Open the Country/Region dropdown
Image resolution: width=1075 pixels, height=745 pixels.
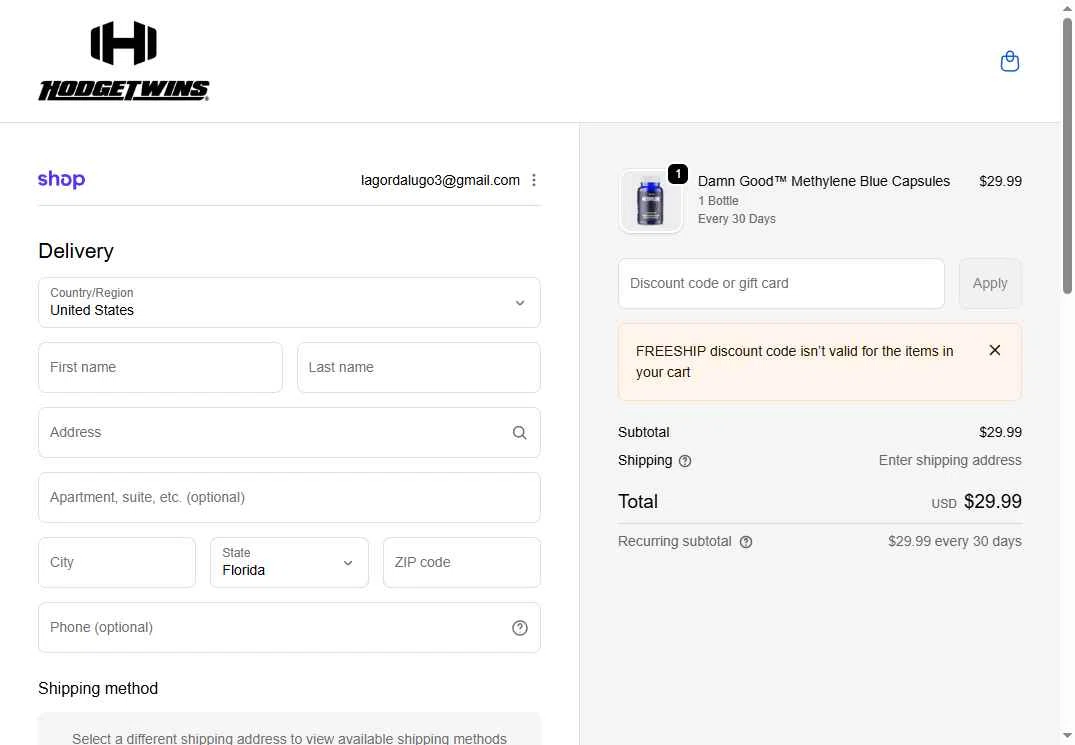tap(289, 302)
